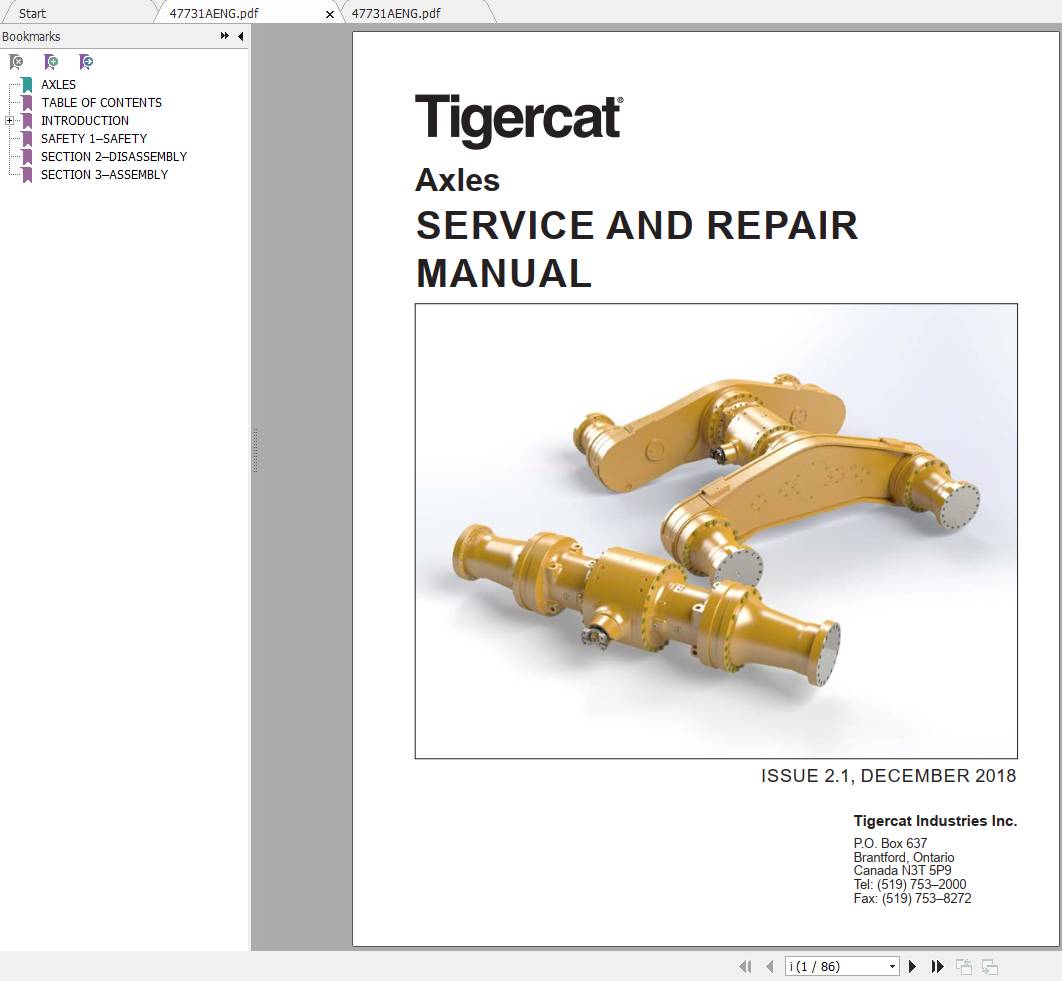Open the page number dropdown
The image size is (1062, 981).
click(x=893, y=966)
